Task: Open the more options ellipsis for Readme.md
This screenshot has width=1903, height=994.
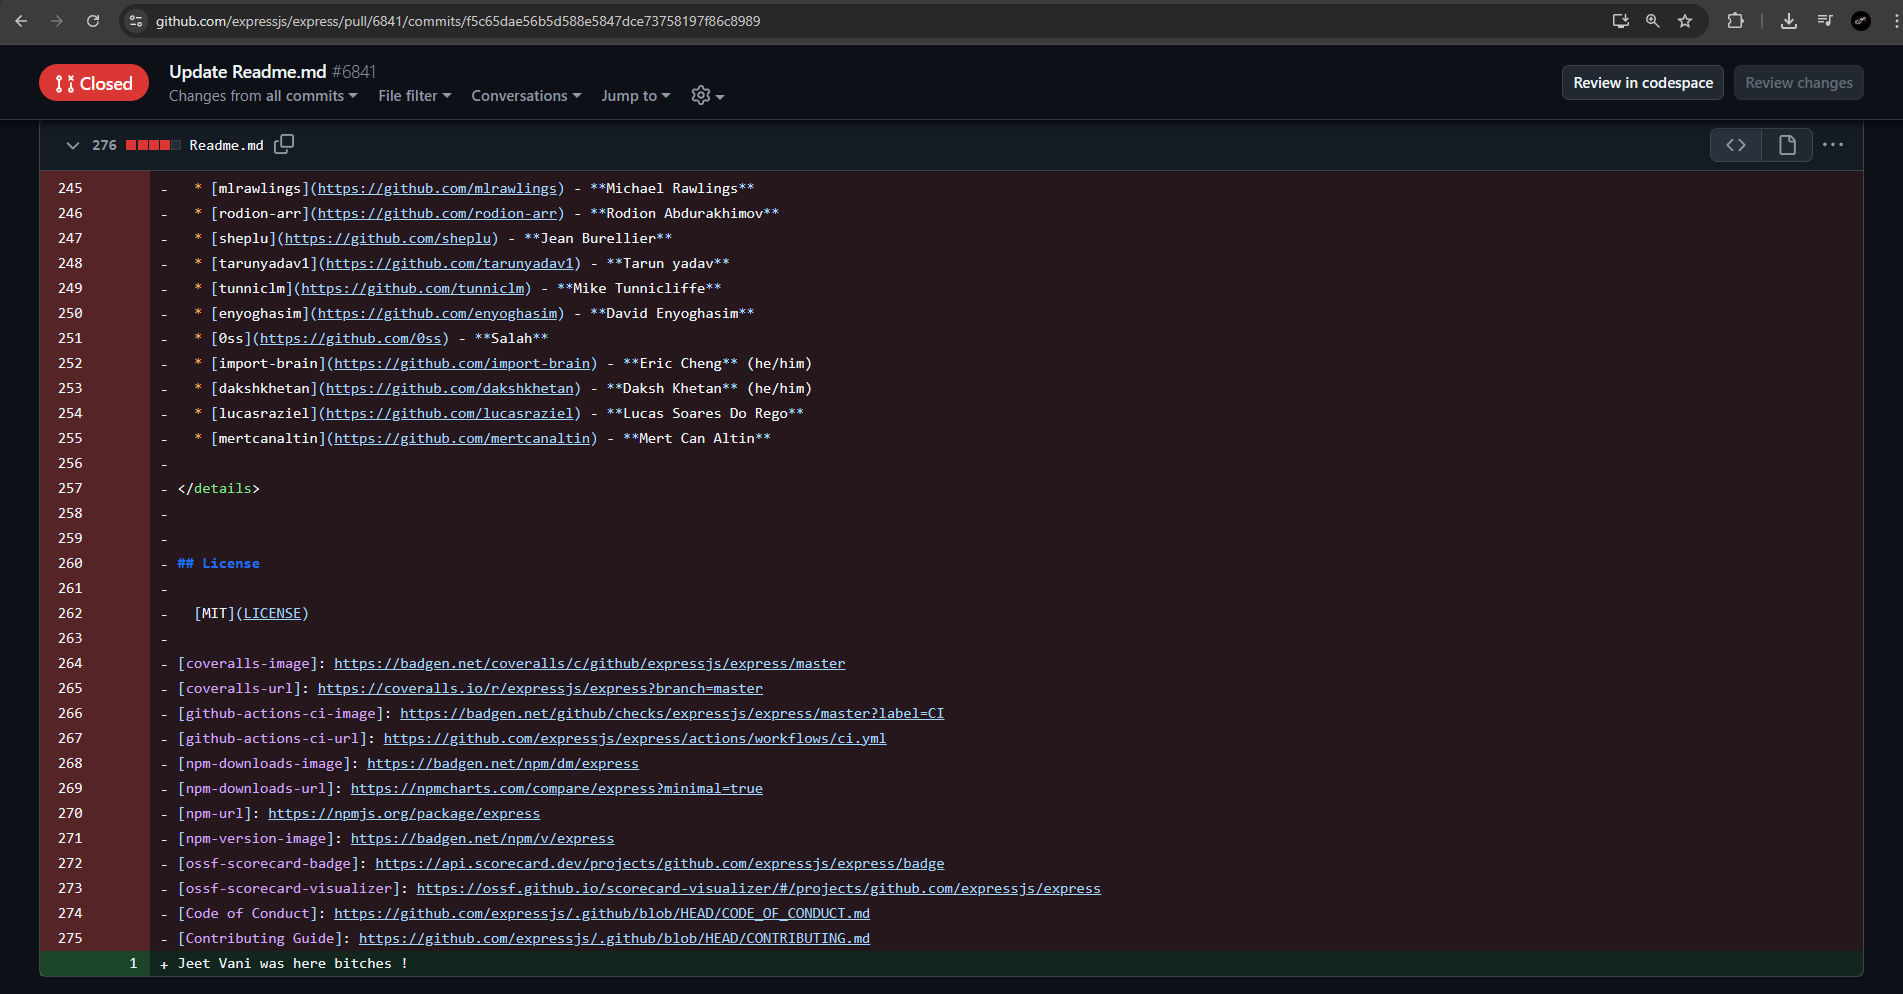Action: tap(1833, 145)
